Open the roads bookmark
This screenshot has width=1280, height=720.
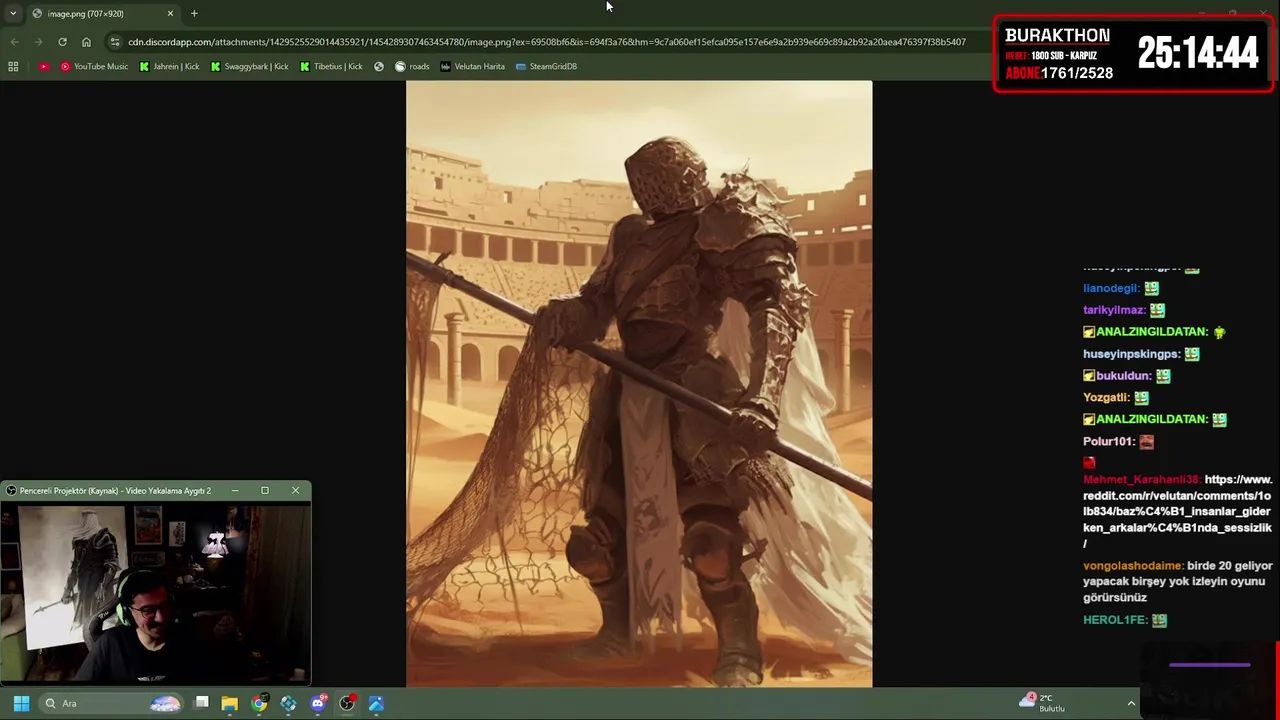(x=412, y=66)
